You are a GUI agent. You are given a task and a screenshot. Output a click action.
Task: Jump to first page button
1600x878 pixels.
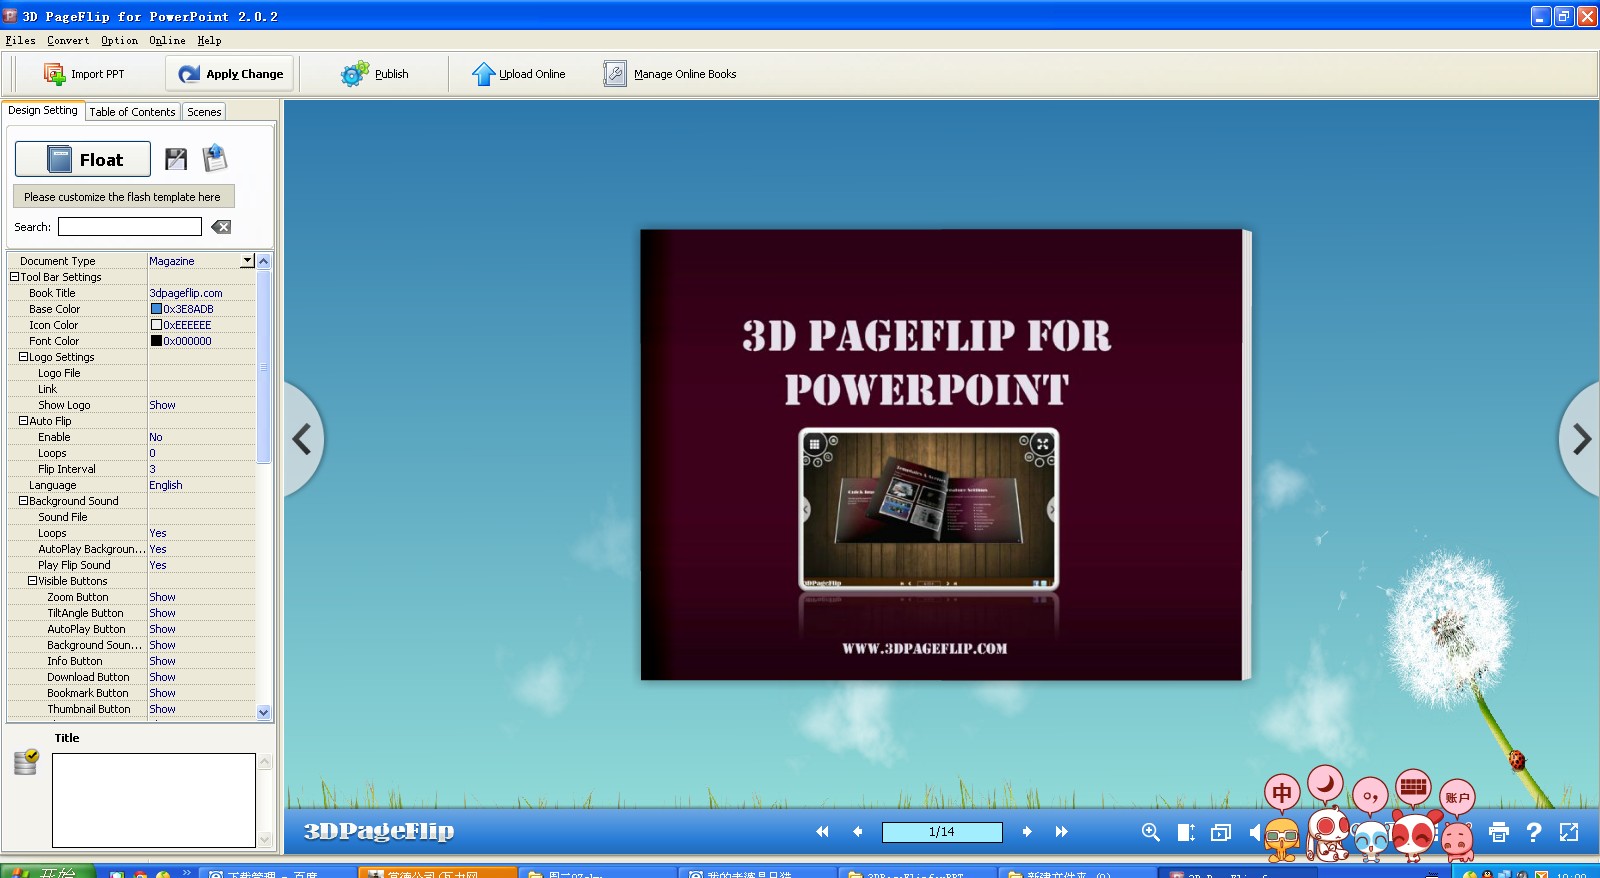pos(822,832)
